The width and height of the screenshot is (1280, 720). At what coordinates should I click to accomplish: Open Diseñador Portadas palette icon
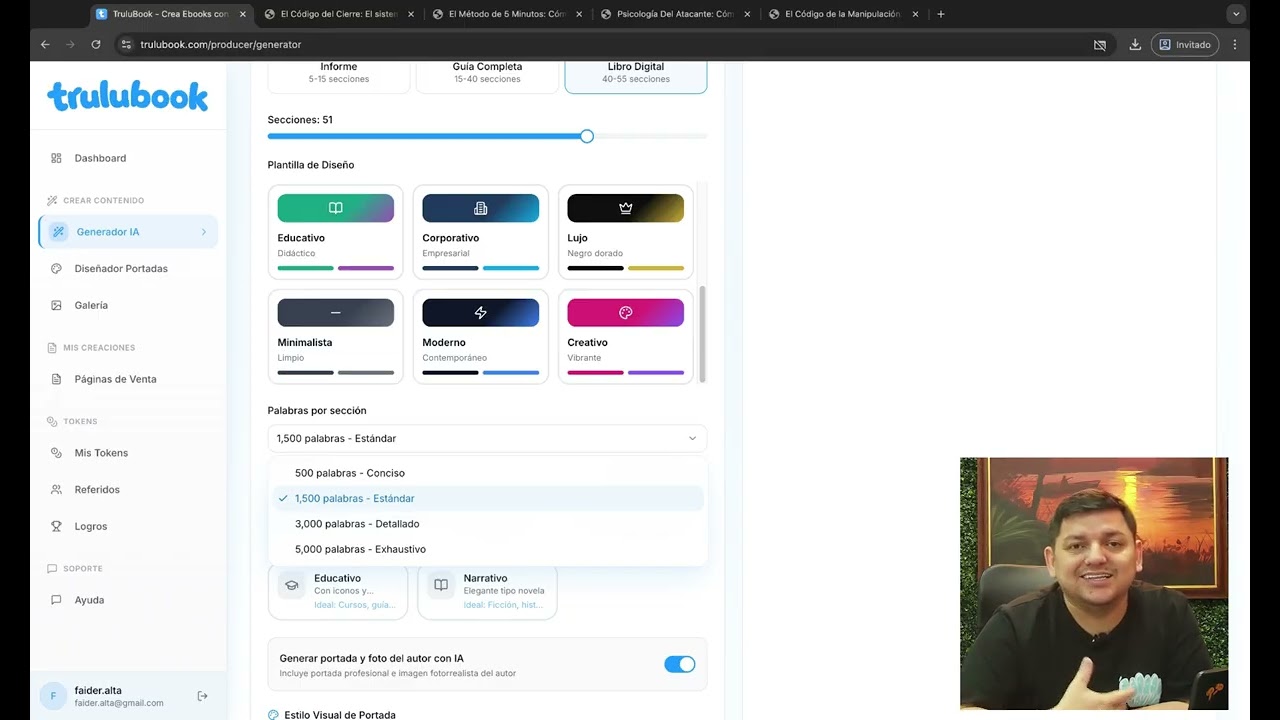point(56,269)
